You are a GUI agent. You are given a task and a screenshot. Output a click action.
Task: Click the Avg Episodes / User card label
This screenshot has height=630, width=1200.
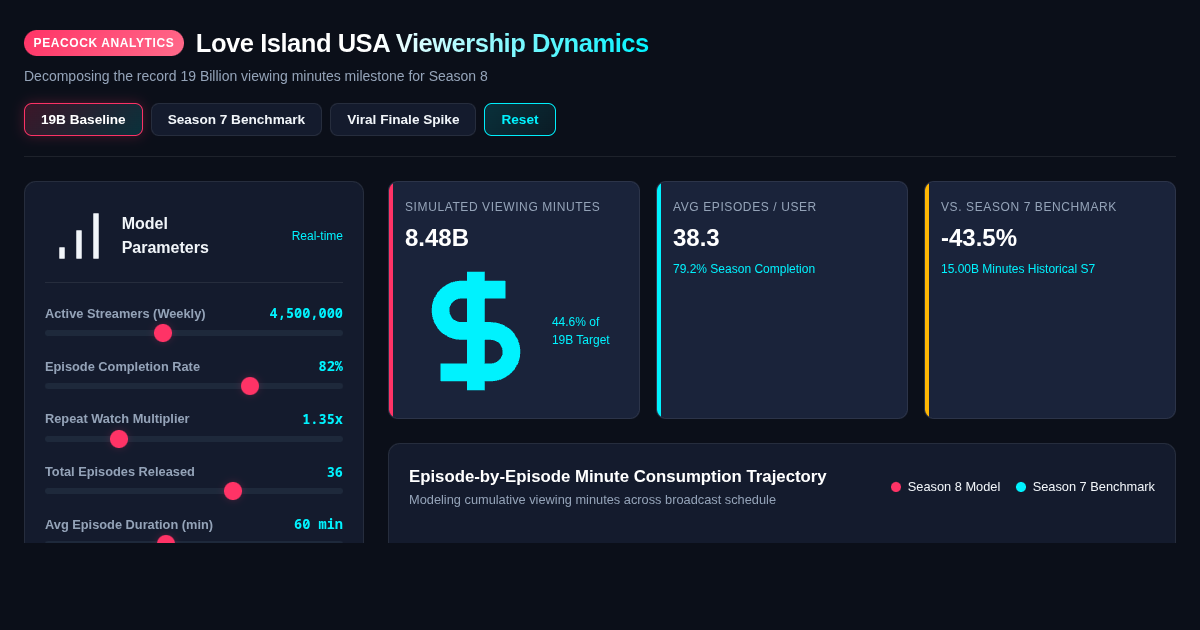pos(745,207)
